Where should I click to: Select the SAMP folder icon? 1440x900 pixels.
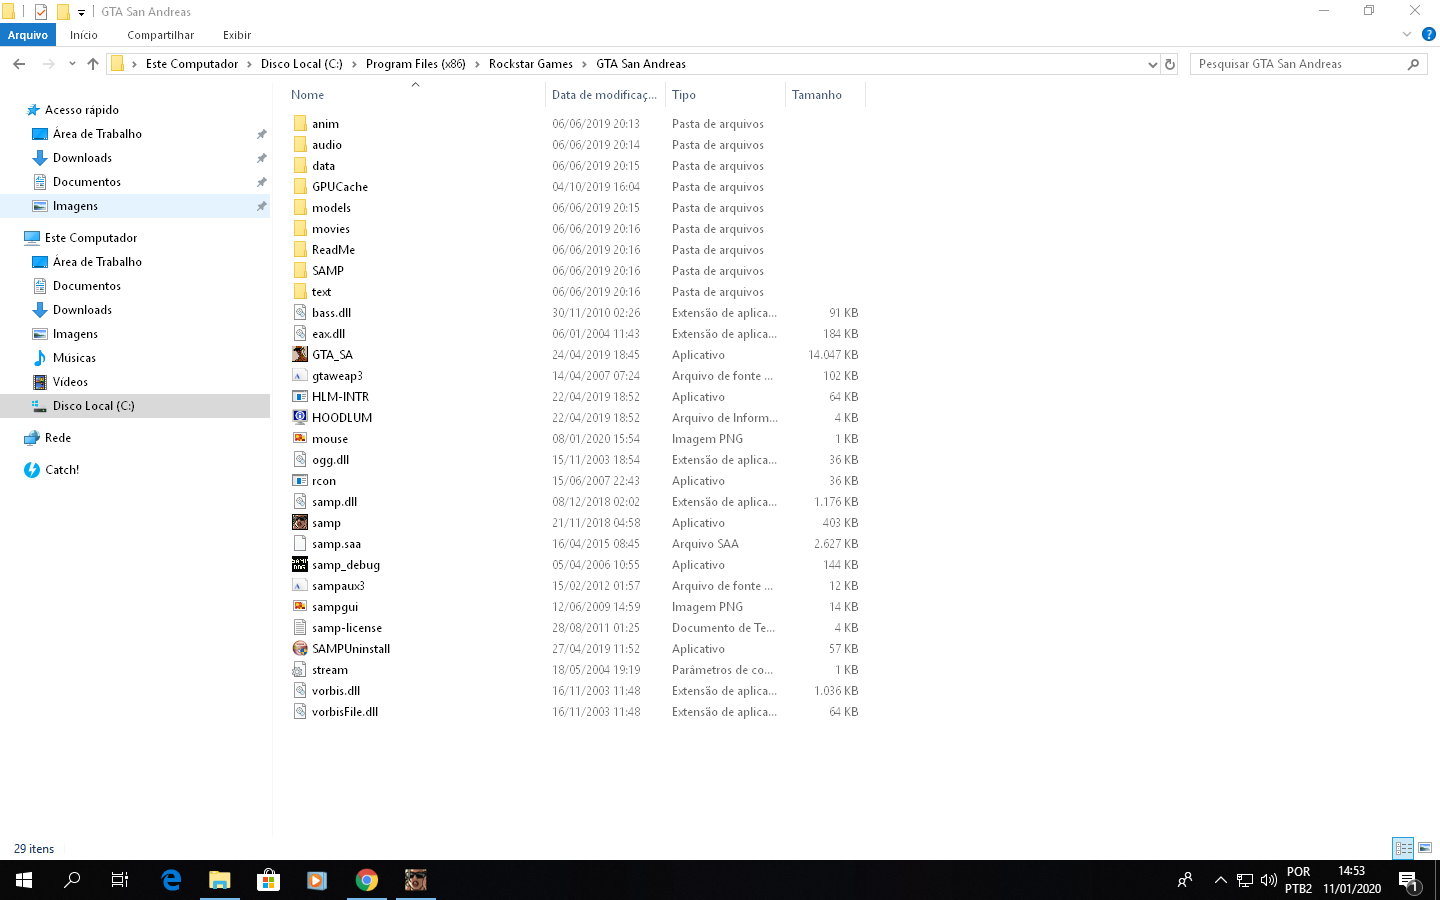(x=300, y=271)
